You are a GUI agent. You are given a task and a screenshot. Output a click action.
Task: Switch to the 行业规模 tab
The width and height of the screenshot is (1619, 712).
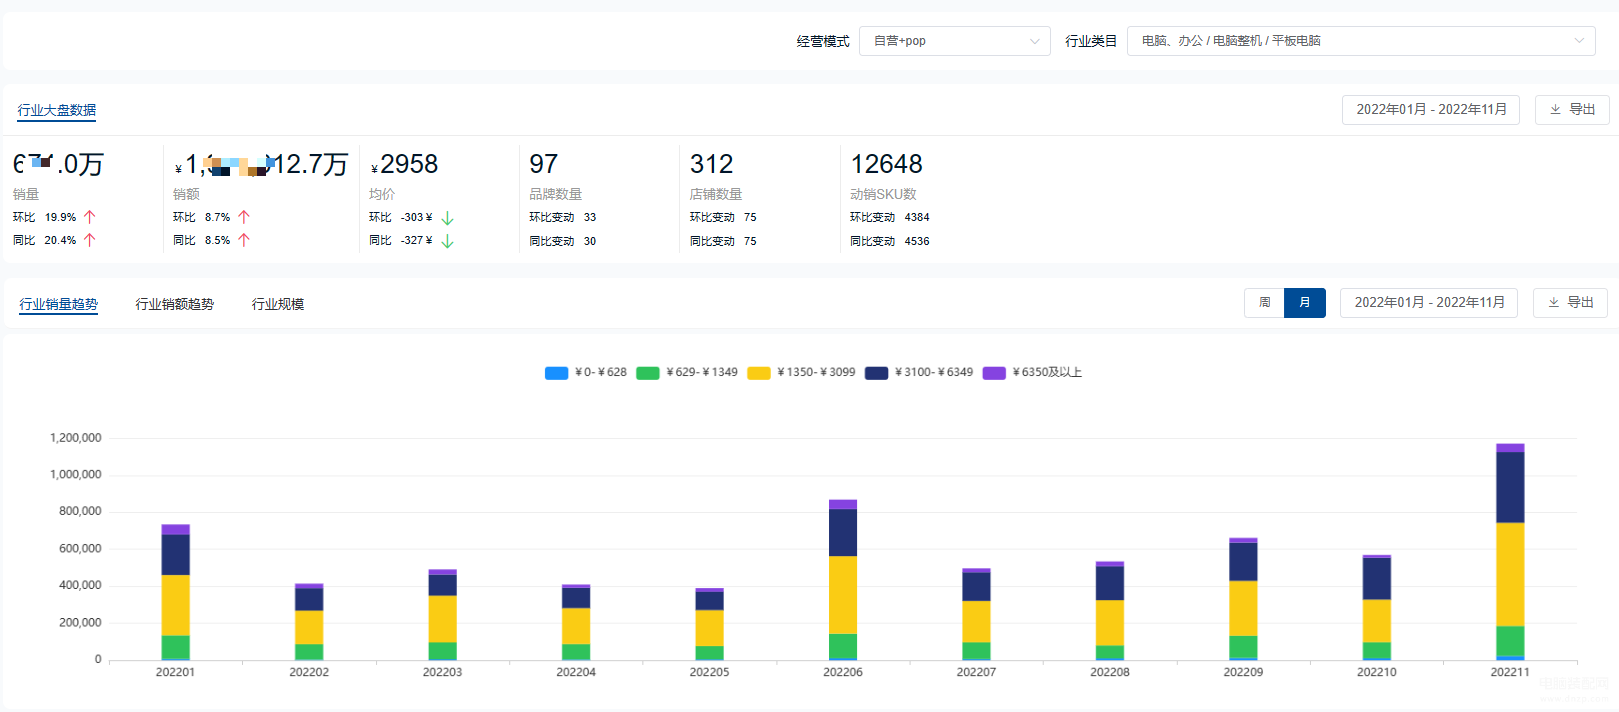pyautogui.click(x=278, y=304)
